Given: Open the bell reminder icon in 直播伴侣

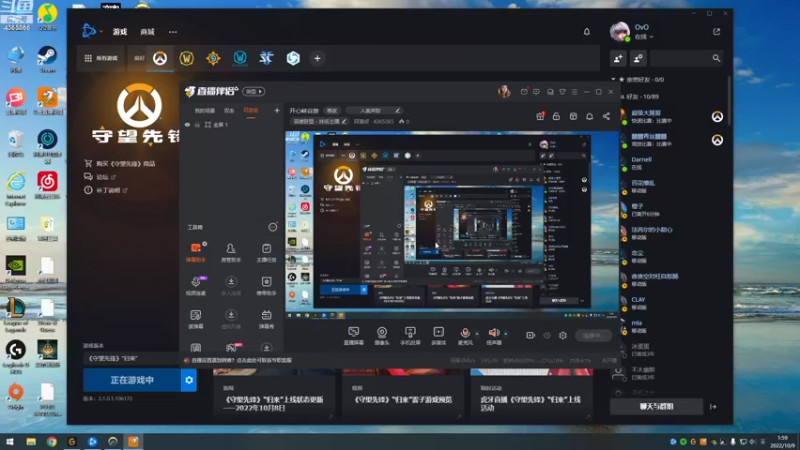Looking at the screenshot, I should (589, 116).
